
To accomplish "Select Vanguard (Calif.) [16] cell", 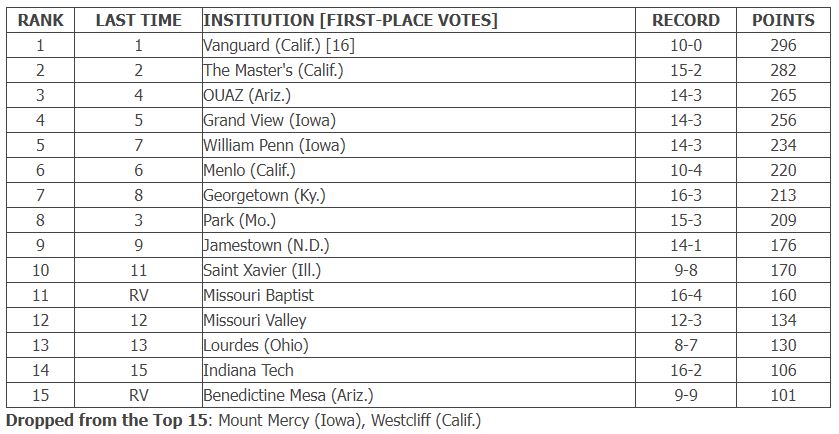I will point(279,45).
